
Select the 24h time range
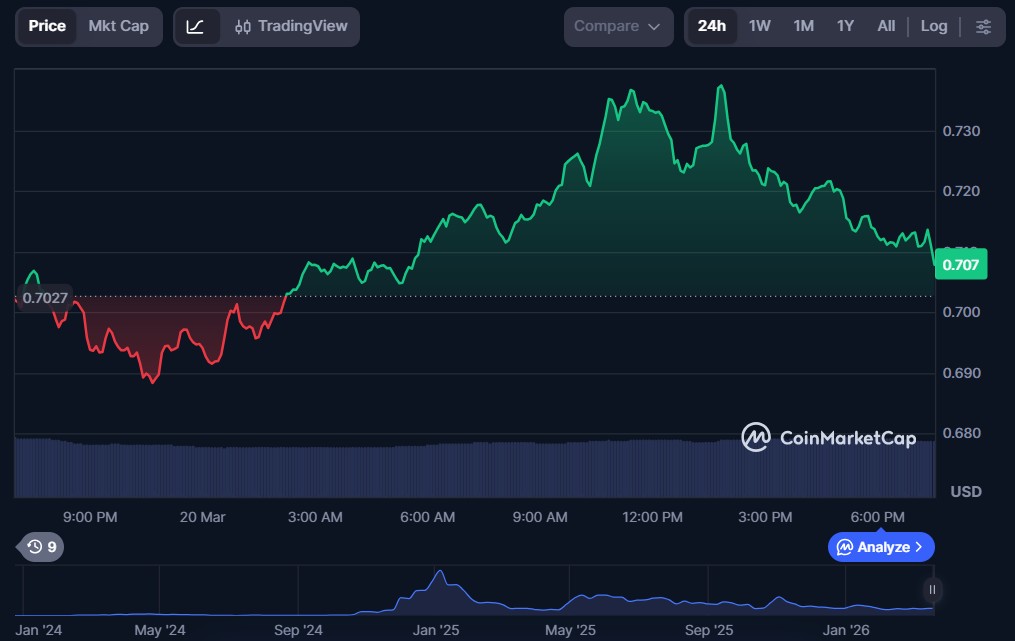(711, 27)
